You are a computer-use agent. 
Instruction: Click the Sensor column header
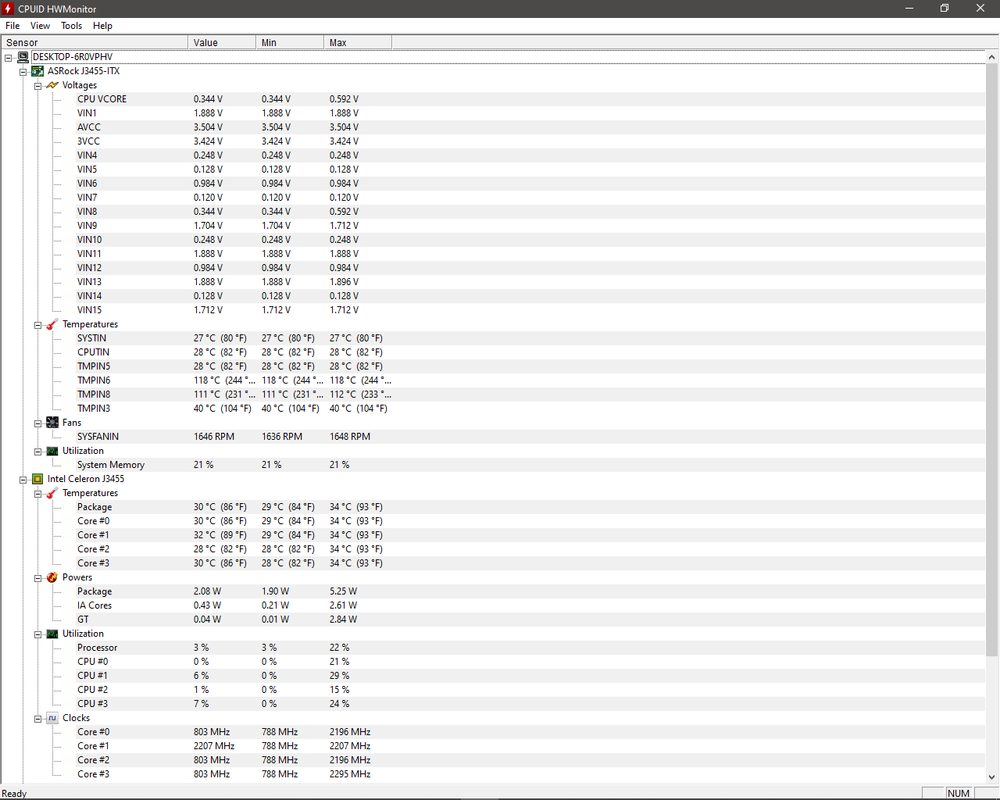click(94, 42)
